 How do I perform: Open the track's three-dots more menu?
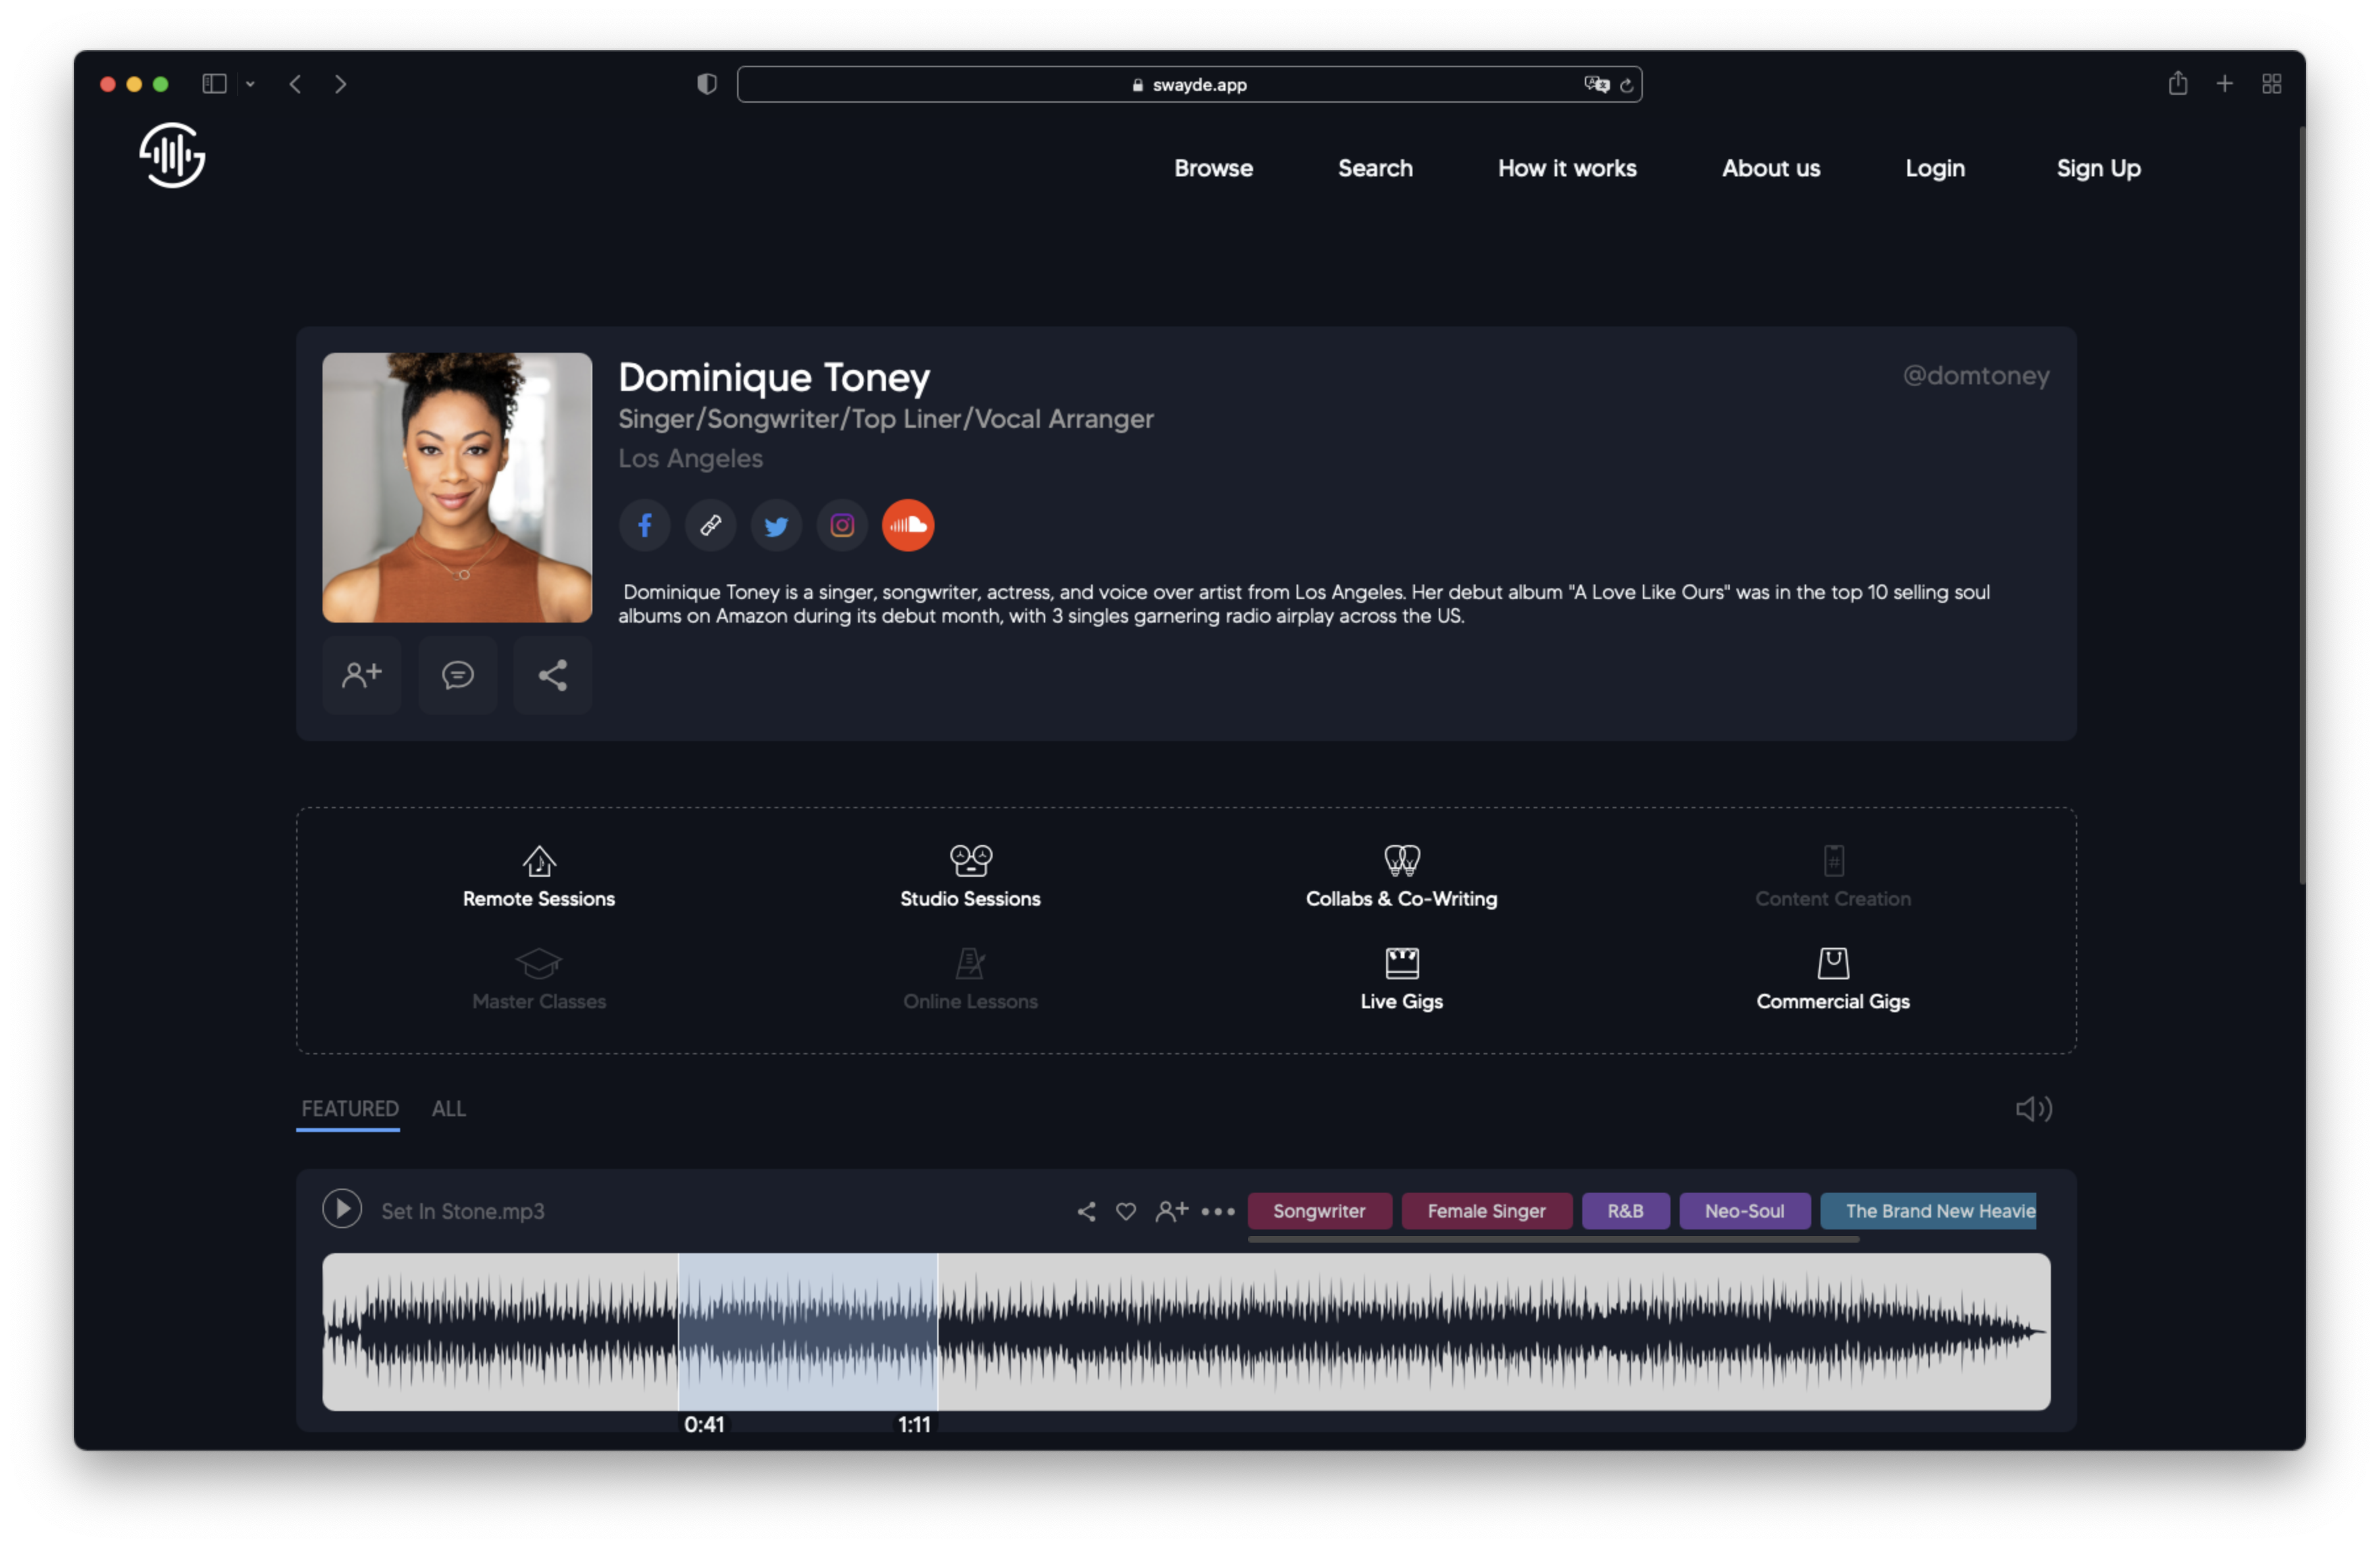point(1217,1211)
